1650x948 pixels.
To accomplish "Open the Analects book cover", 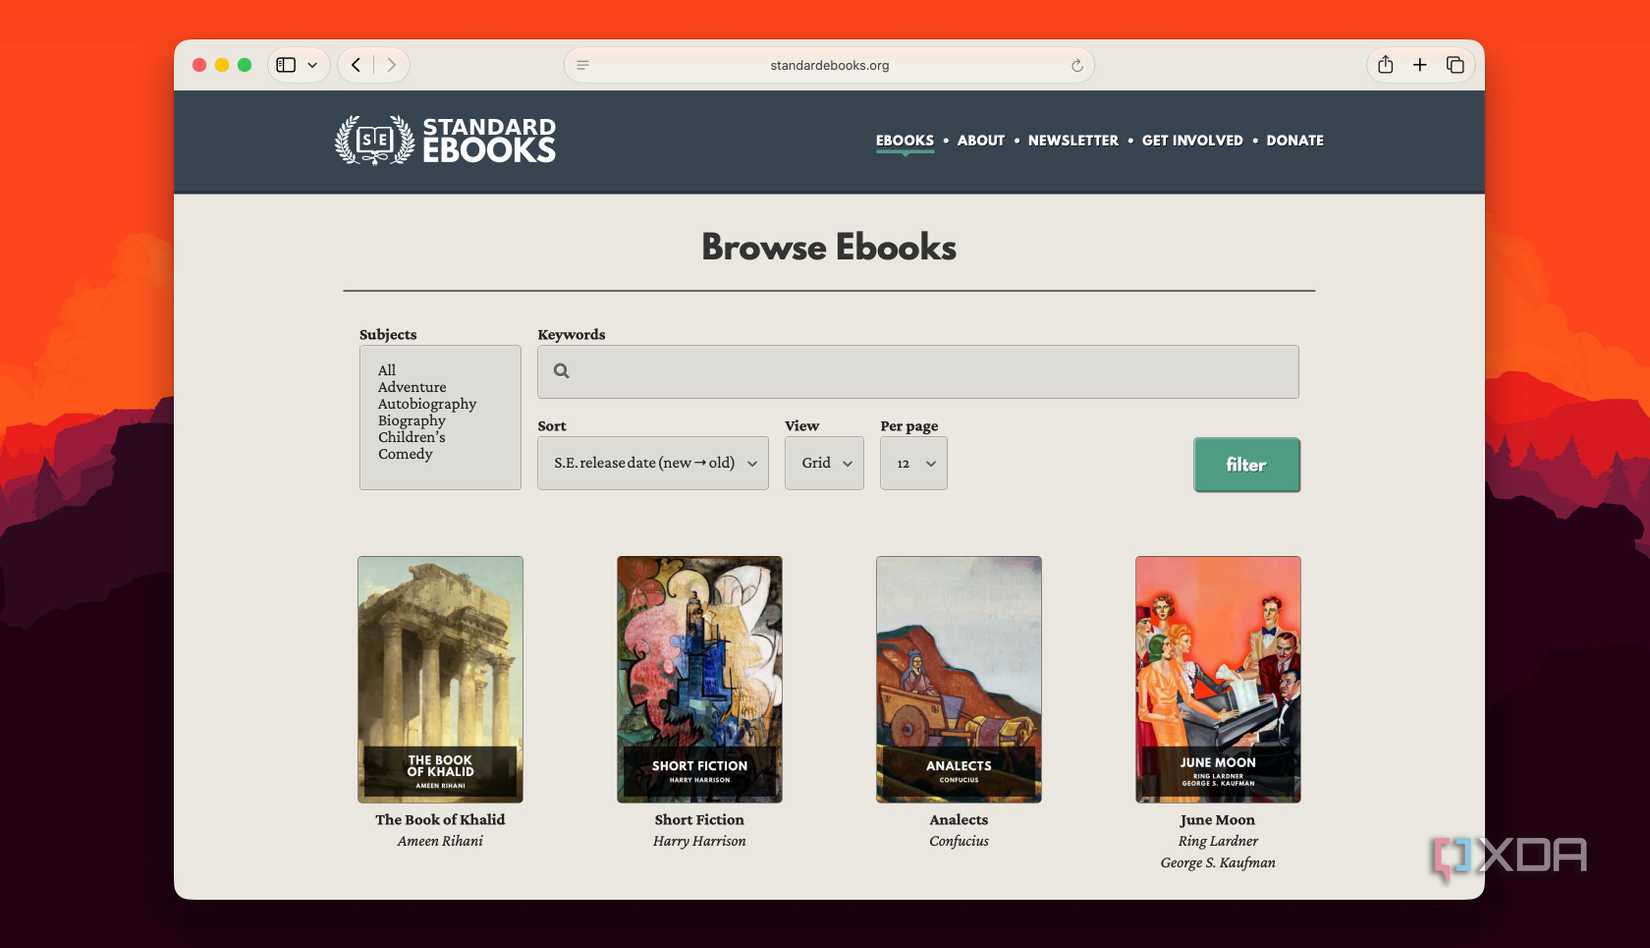I will pyautogui.click(x=959, y=680).
